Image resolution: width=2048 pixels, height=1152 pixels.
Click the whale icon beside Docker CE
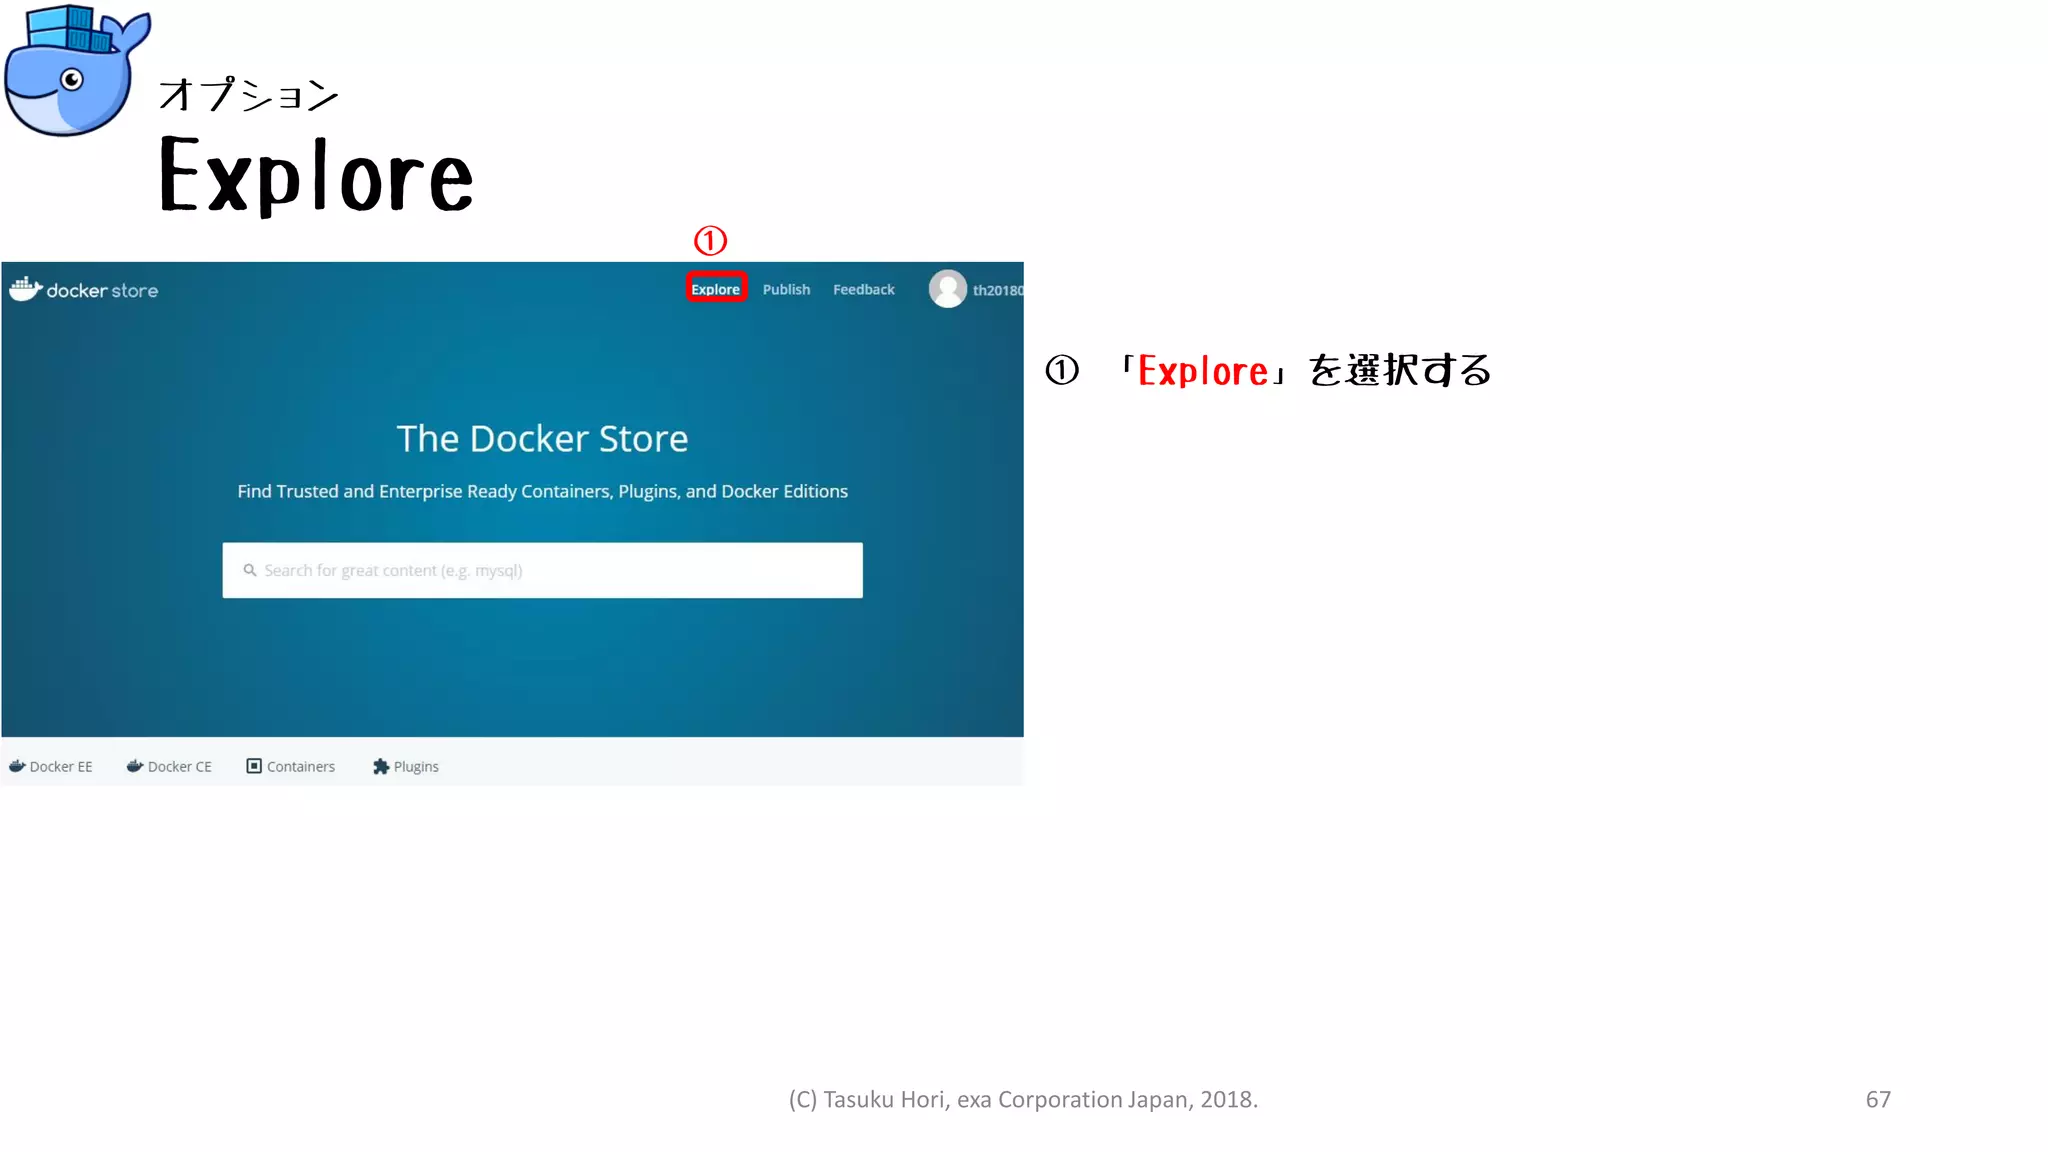pyautogui.click(x=135, y=766)
